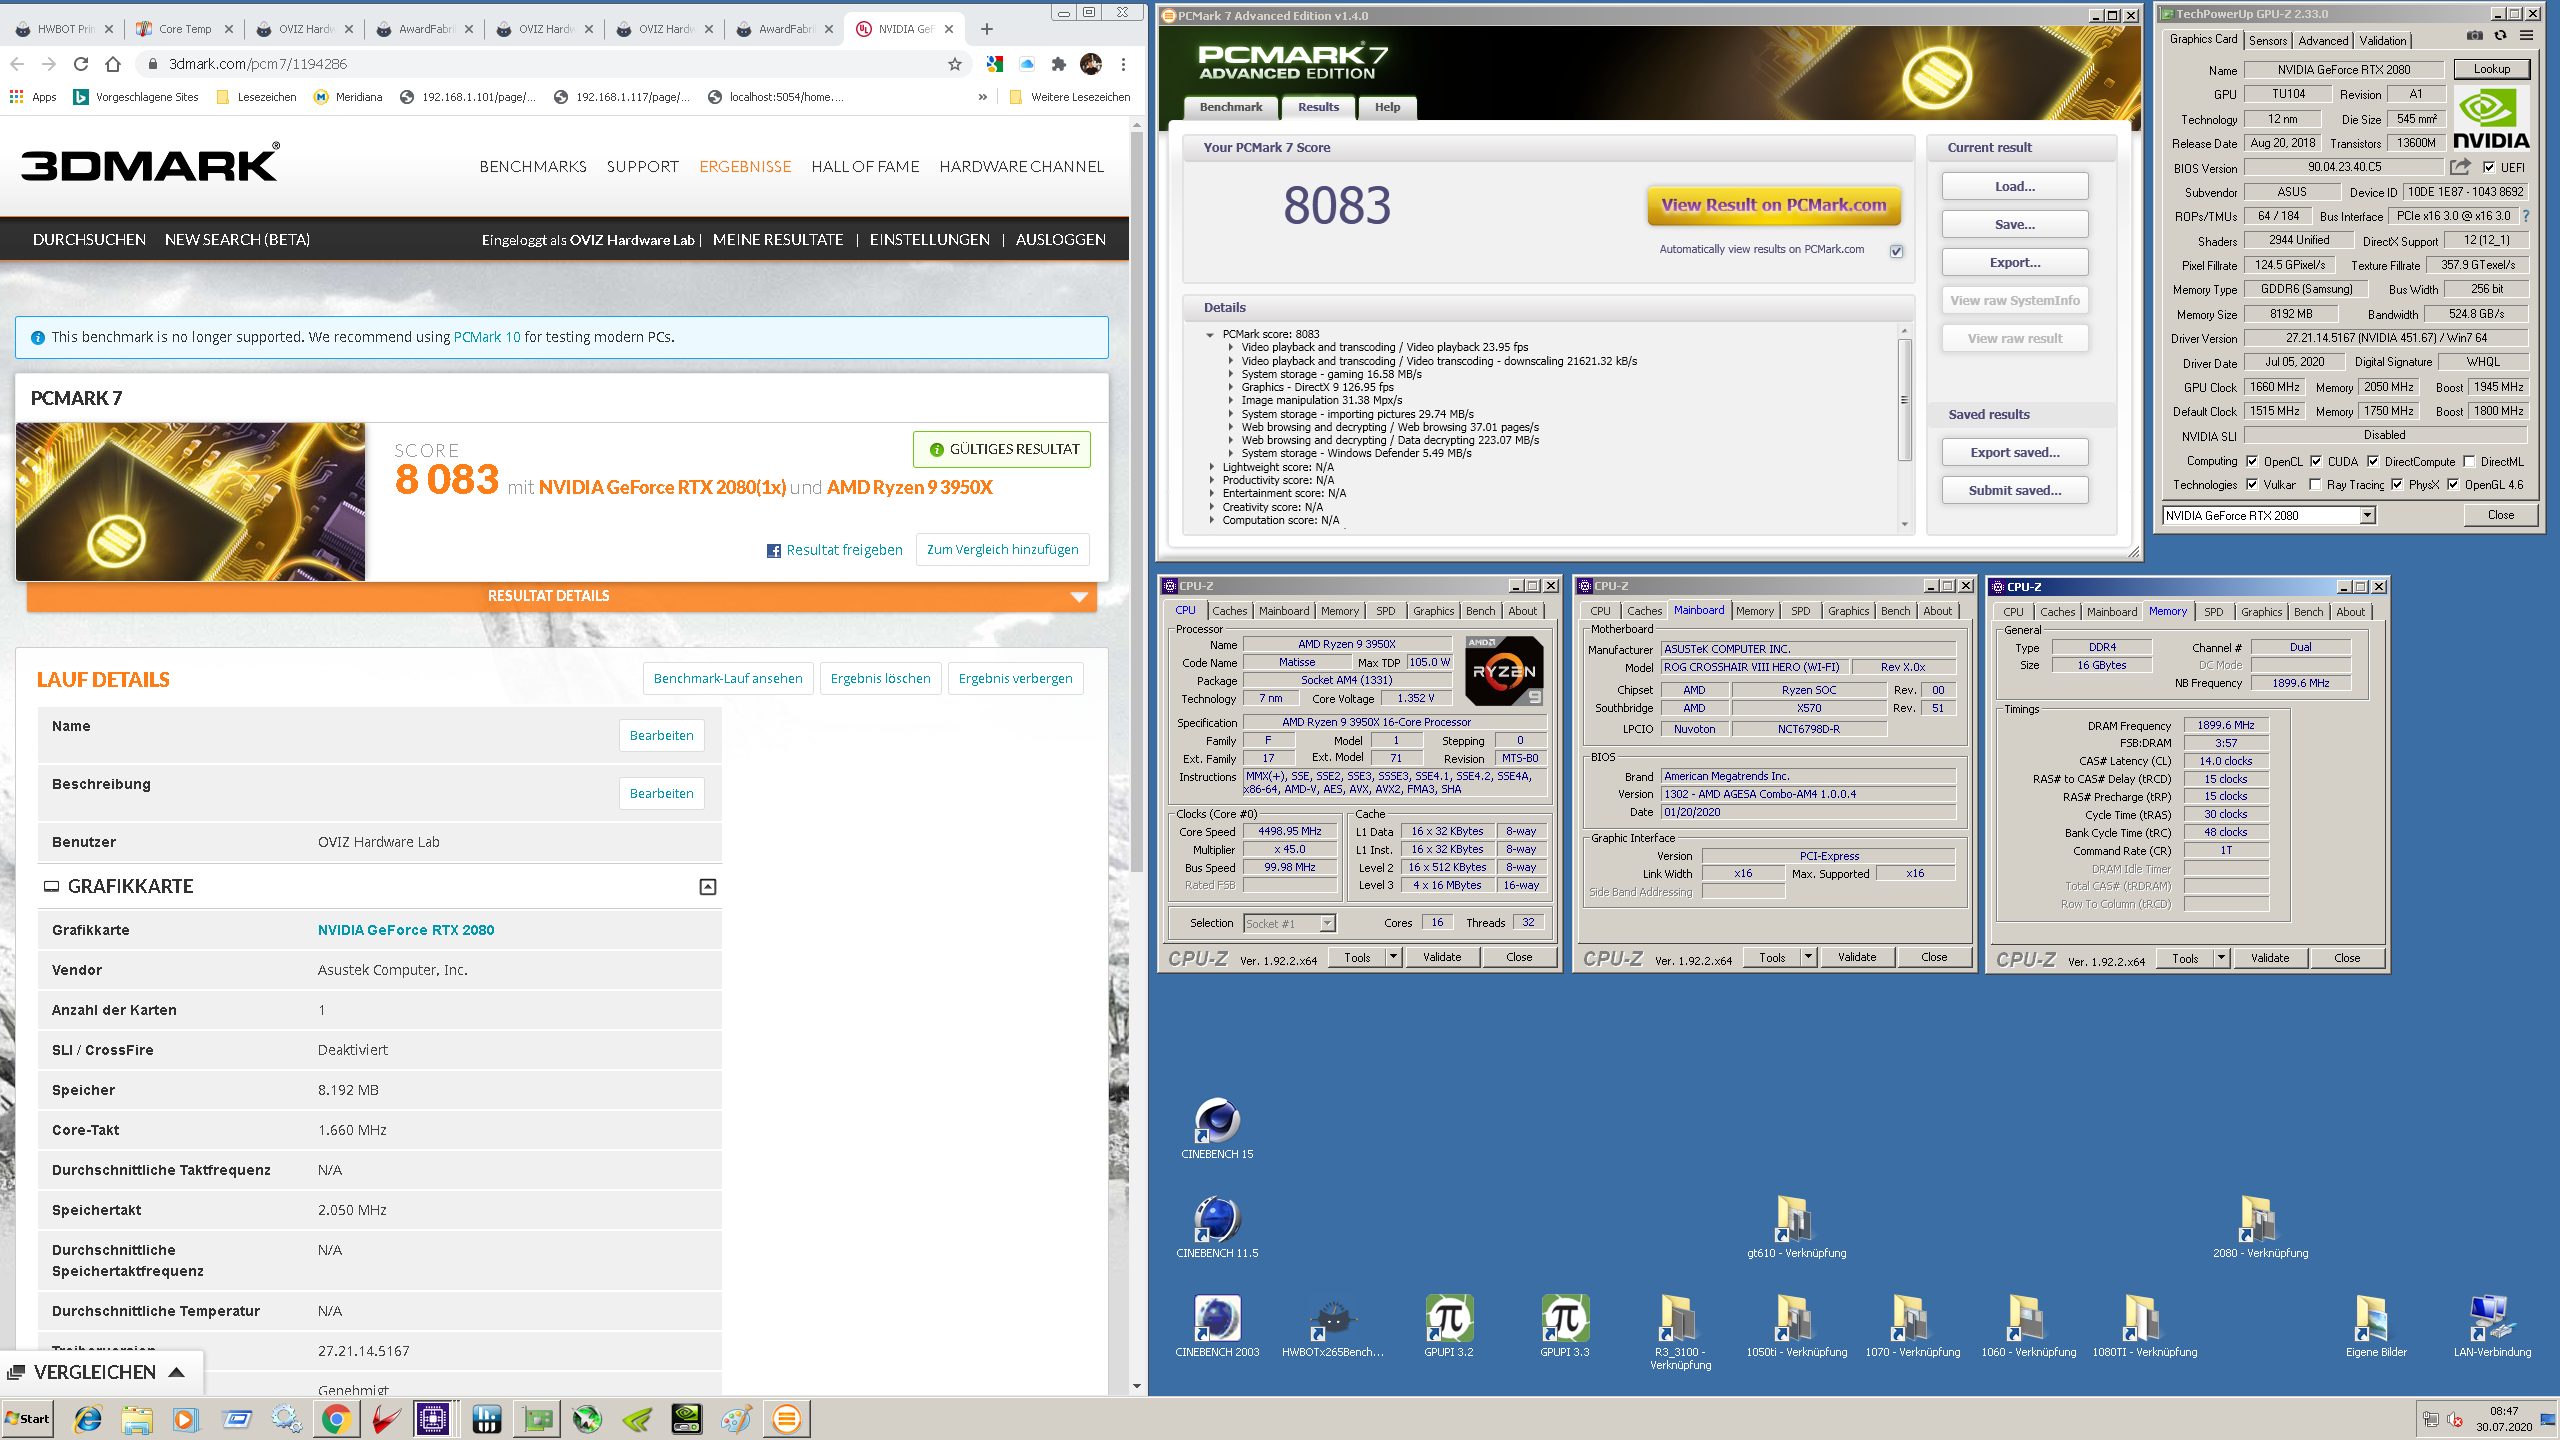Click GPU-Z refresh icon
Screen dimensions: 2560x1440
(x=2500, y=36)
